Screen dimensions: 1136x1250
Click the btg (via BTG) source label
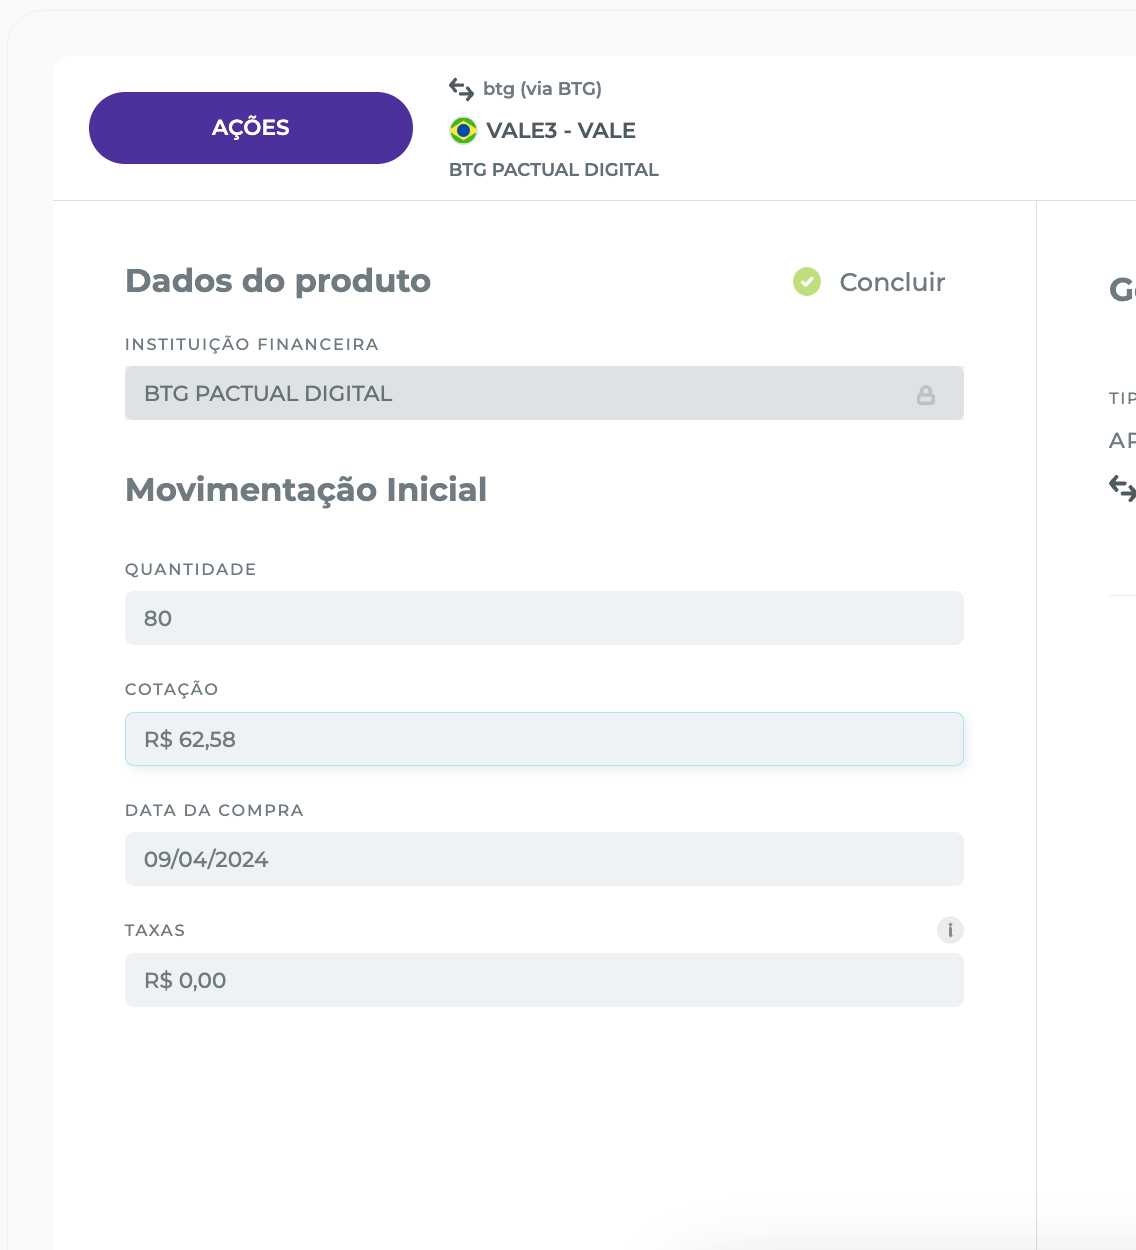(542, 89)
